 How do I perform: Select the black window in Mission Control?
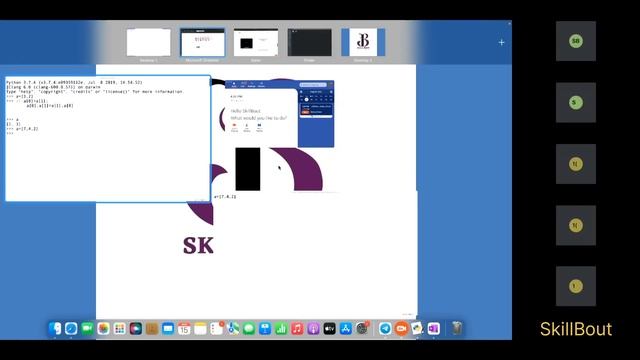(248, 169)
